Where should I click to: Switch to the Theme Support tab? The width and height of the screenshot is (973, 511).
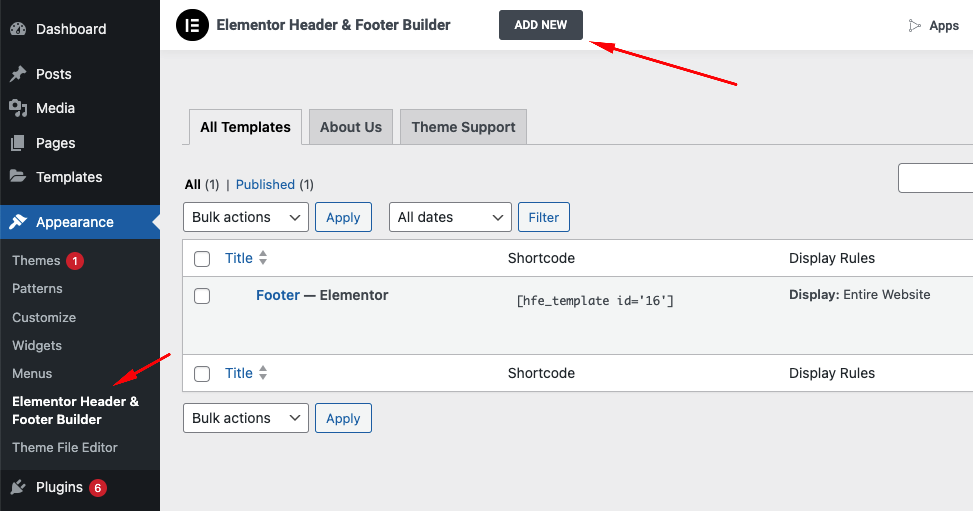[x=463, y=127]
